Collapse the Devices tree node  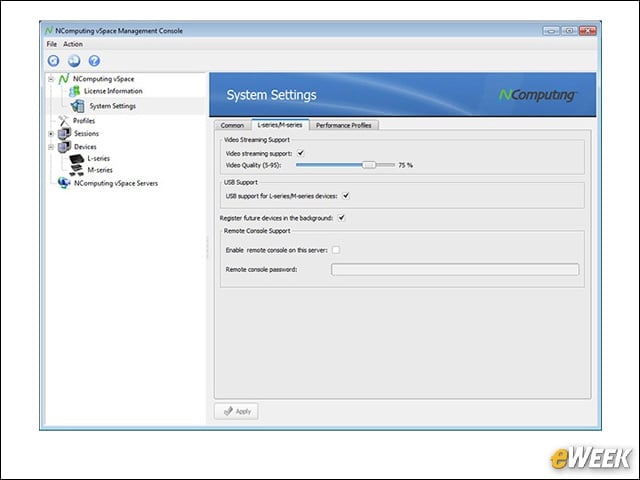51,147
